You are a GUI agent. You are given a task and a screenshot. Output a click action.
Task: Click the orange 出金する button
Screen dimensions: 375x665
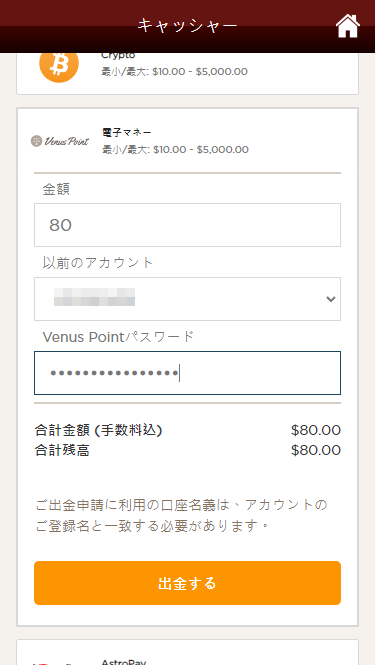point(187,583)
